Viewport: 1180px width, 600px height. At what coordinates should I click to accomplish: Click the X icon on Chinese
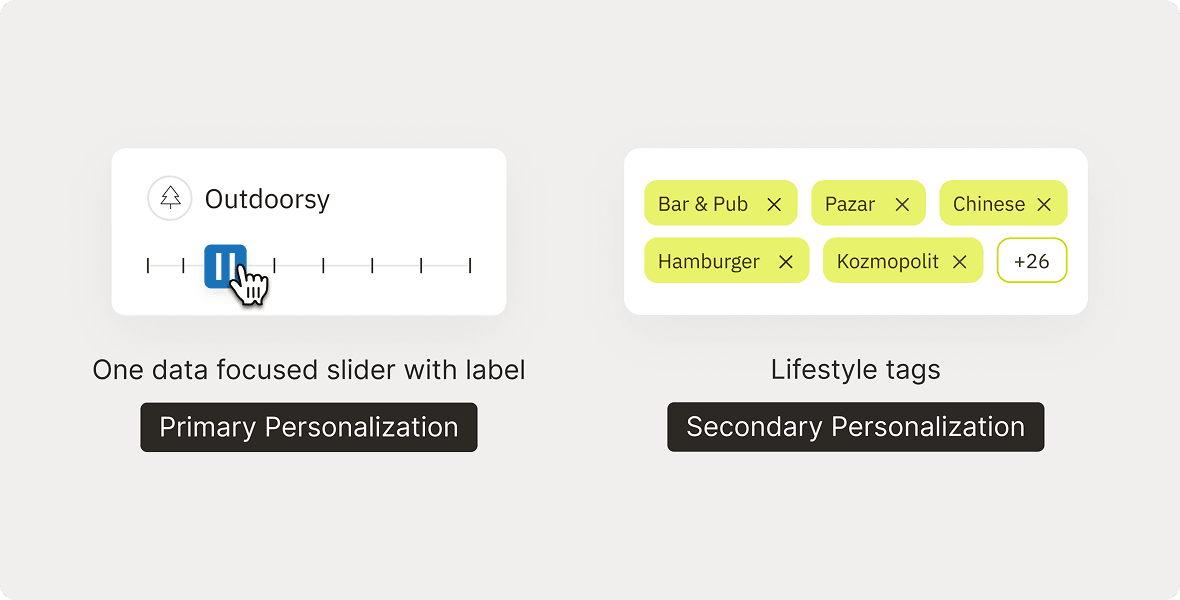1044,203
